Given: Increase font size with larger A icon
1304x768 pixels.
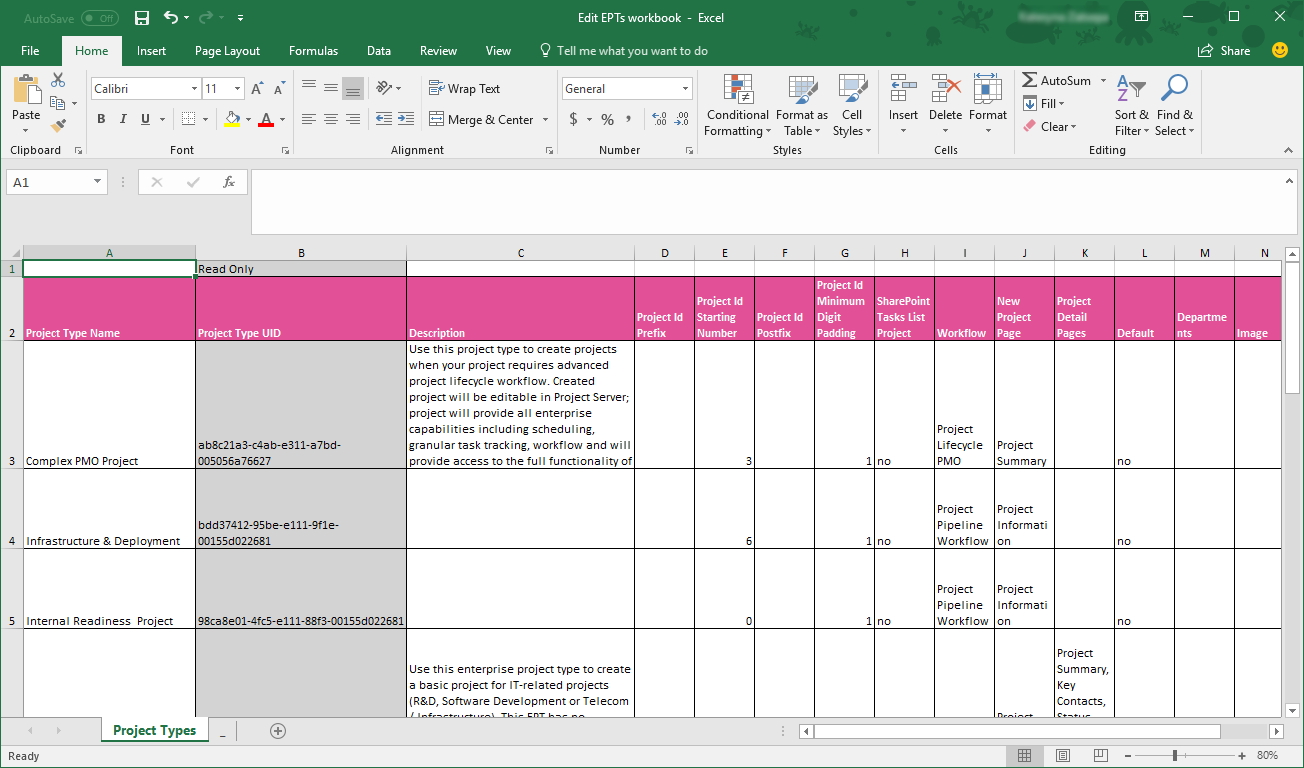Looking at the screenshot, I should tap(258, 89).
